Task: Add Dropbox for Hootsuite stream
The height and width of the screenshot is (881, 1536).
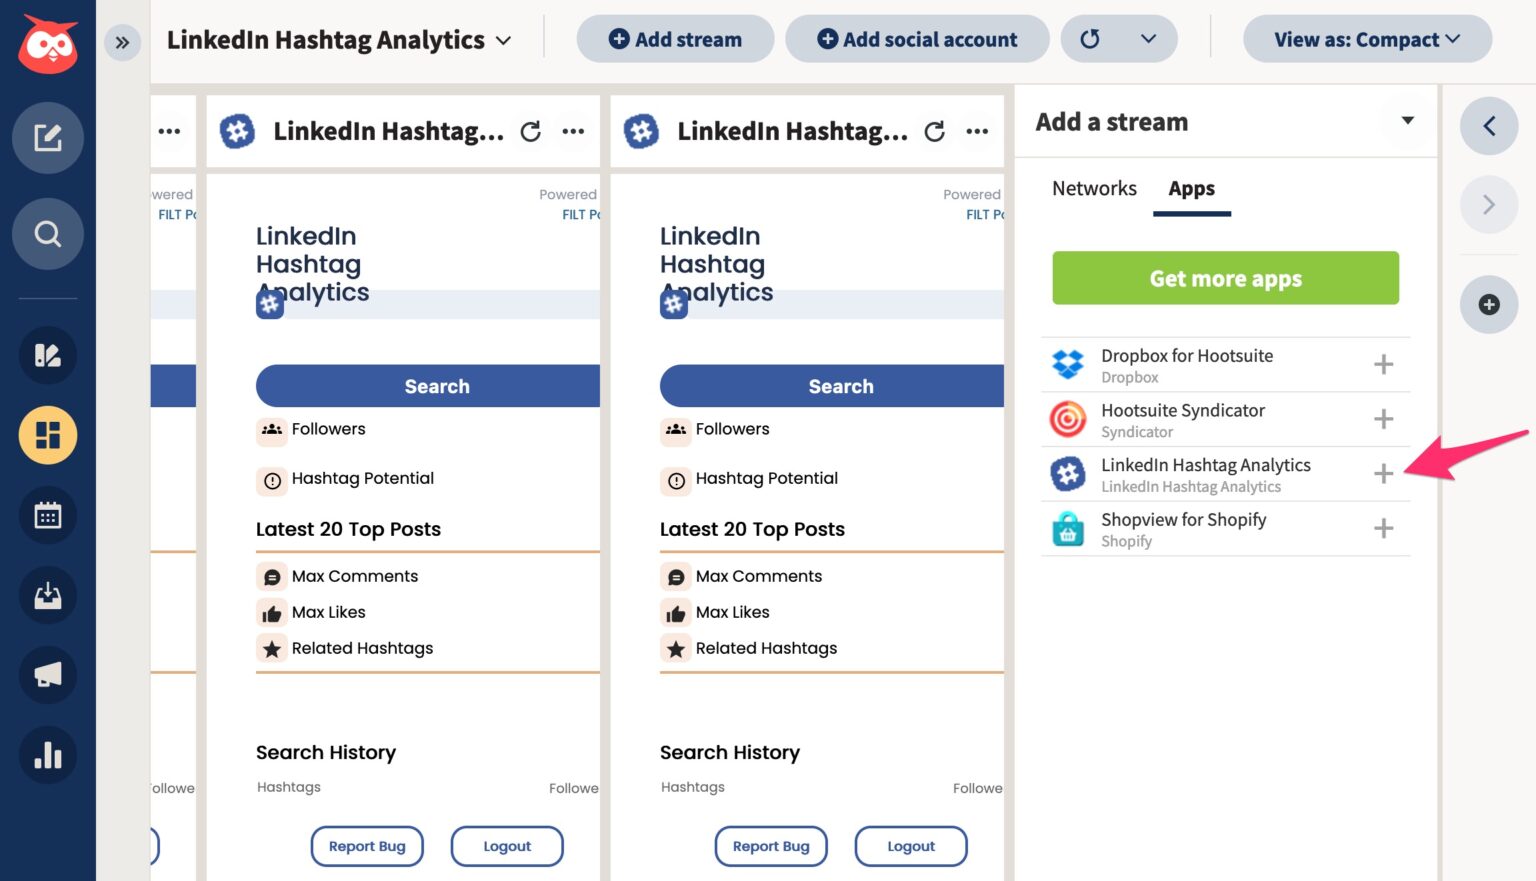Action: [1383, 365]
